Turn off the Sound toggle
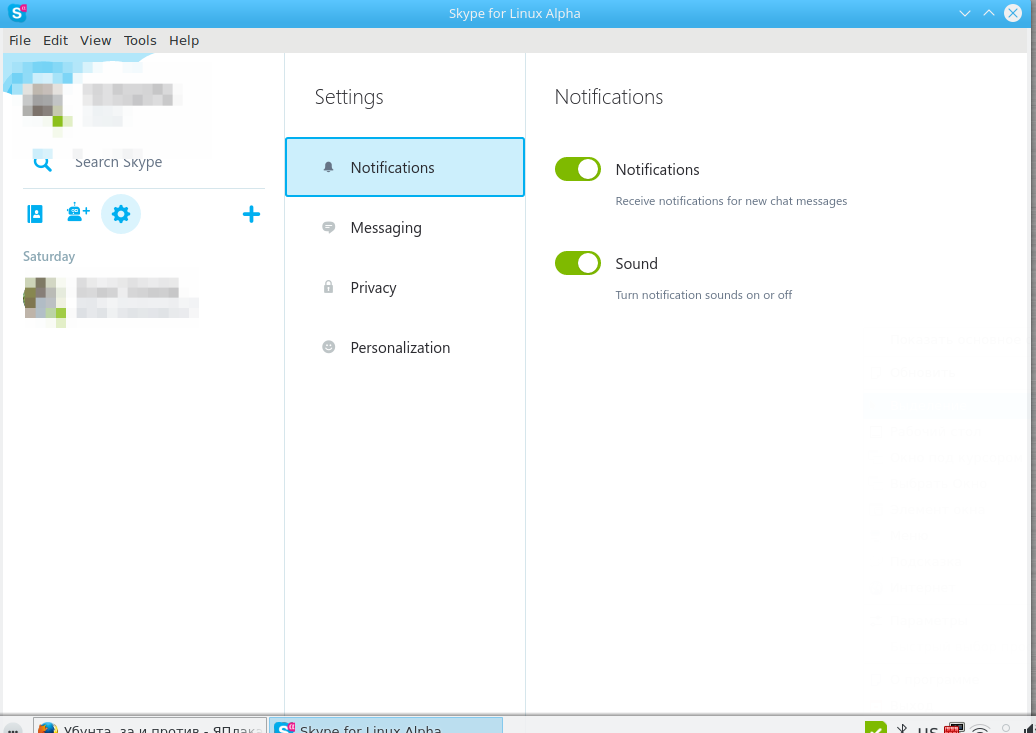The image size is (1036, 733). pos(577,263)
